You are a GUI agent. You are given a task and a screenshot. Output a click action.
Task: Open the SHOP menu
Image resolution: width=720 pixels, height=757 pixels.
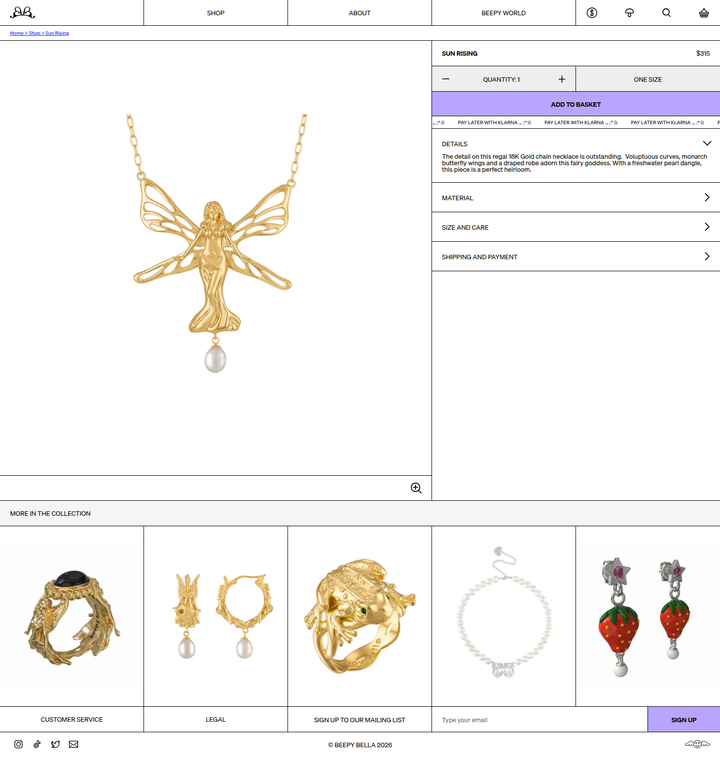coord(215,13)
